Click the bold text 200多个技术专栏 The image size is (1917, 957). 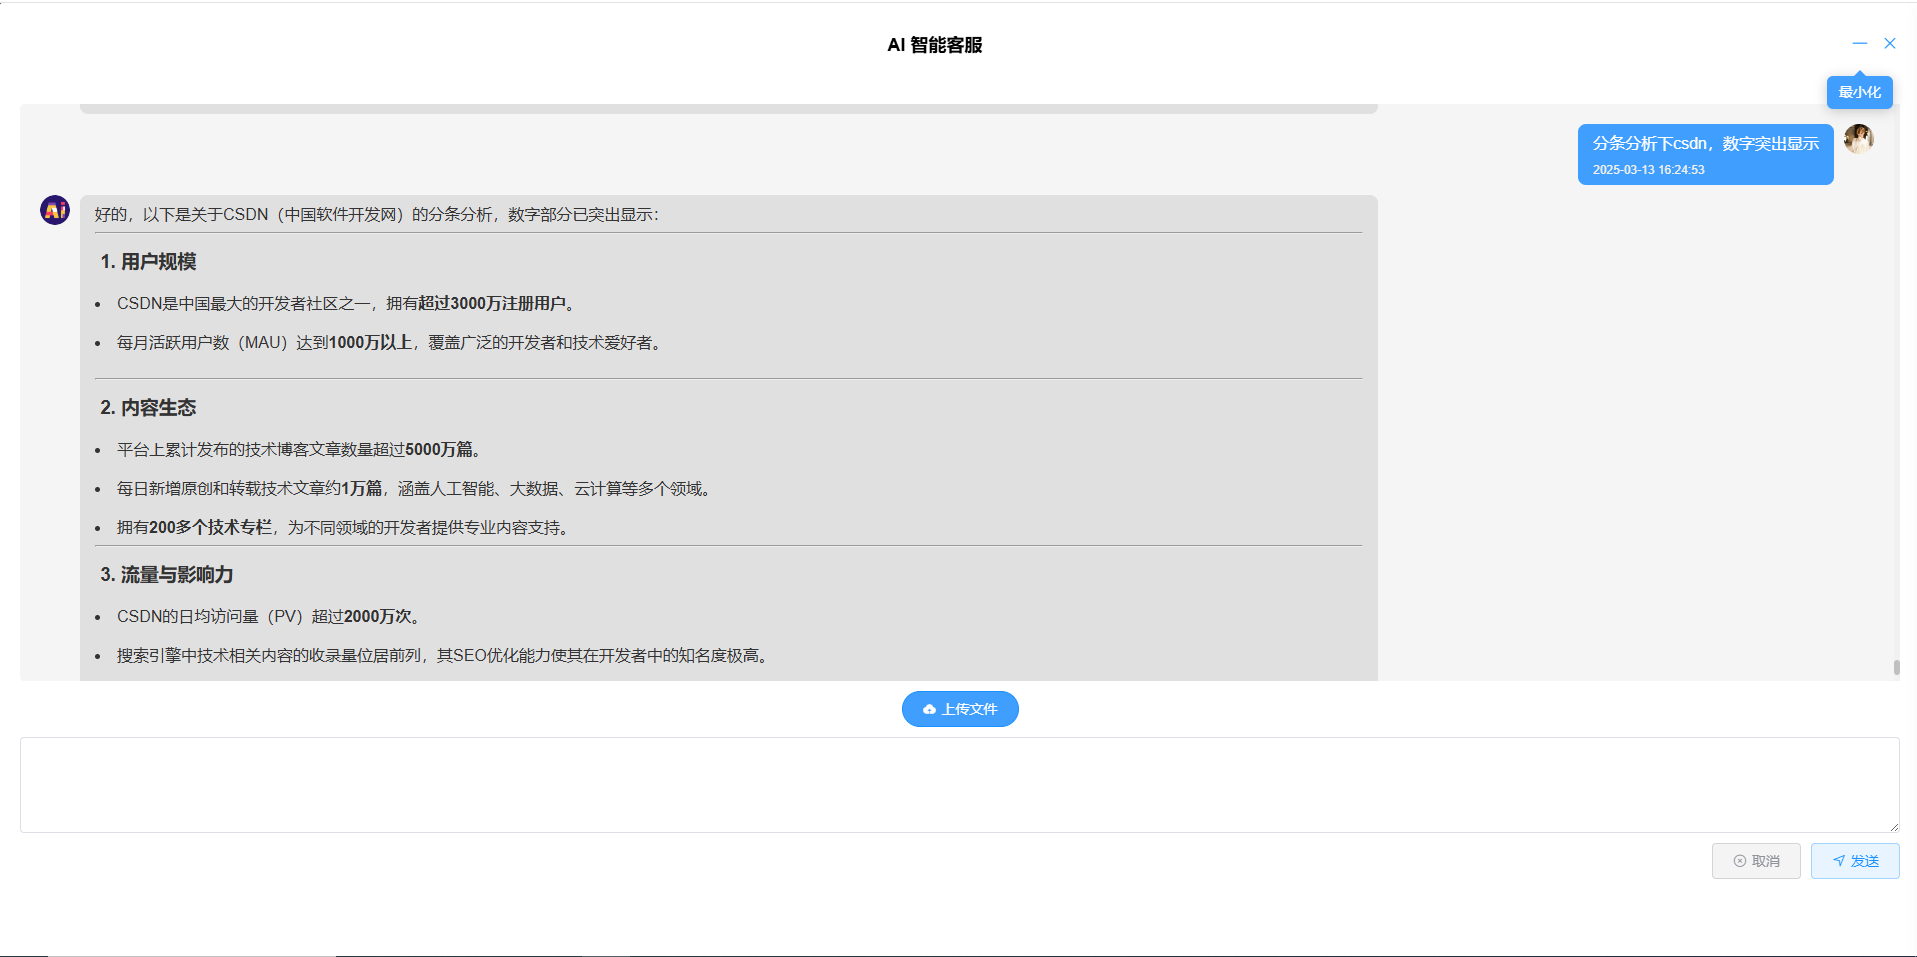click(x=211, y=527)
